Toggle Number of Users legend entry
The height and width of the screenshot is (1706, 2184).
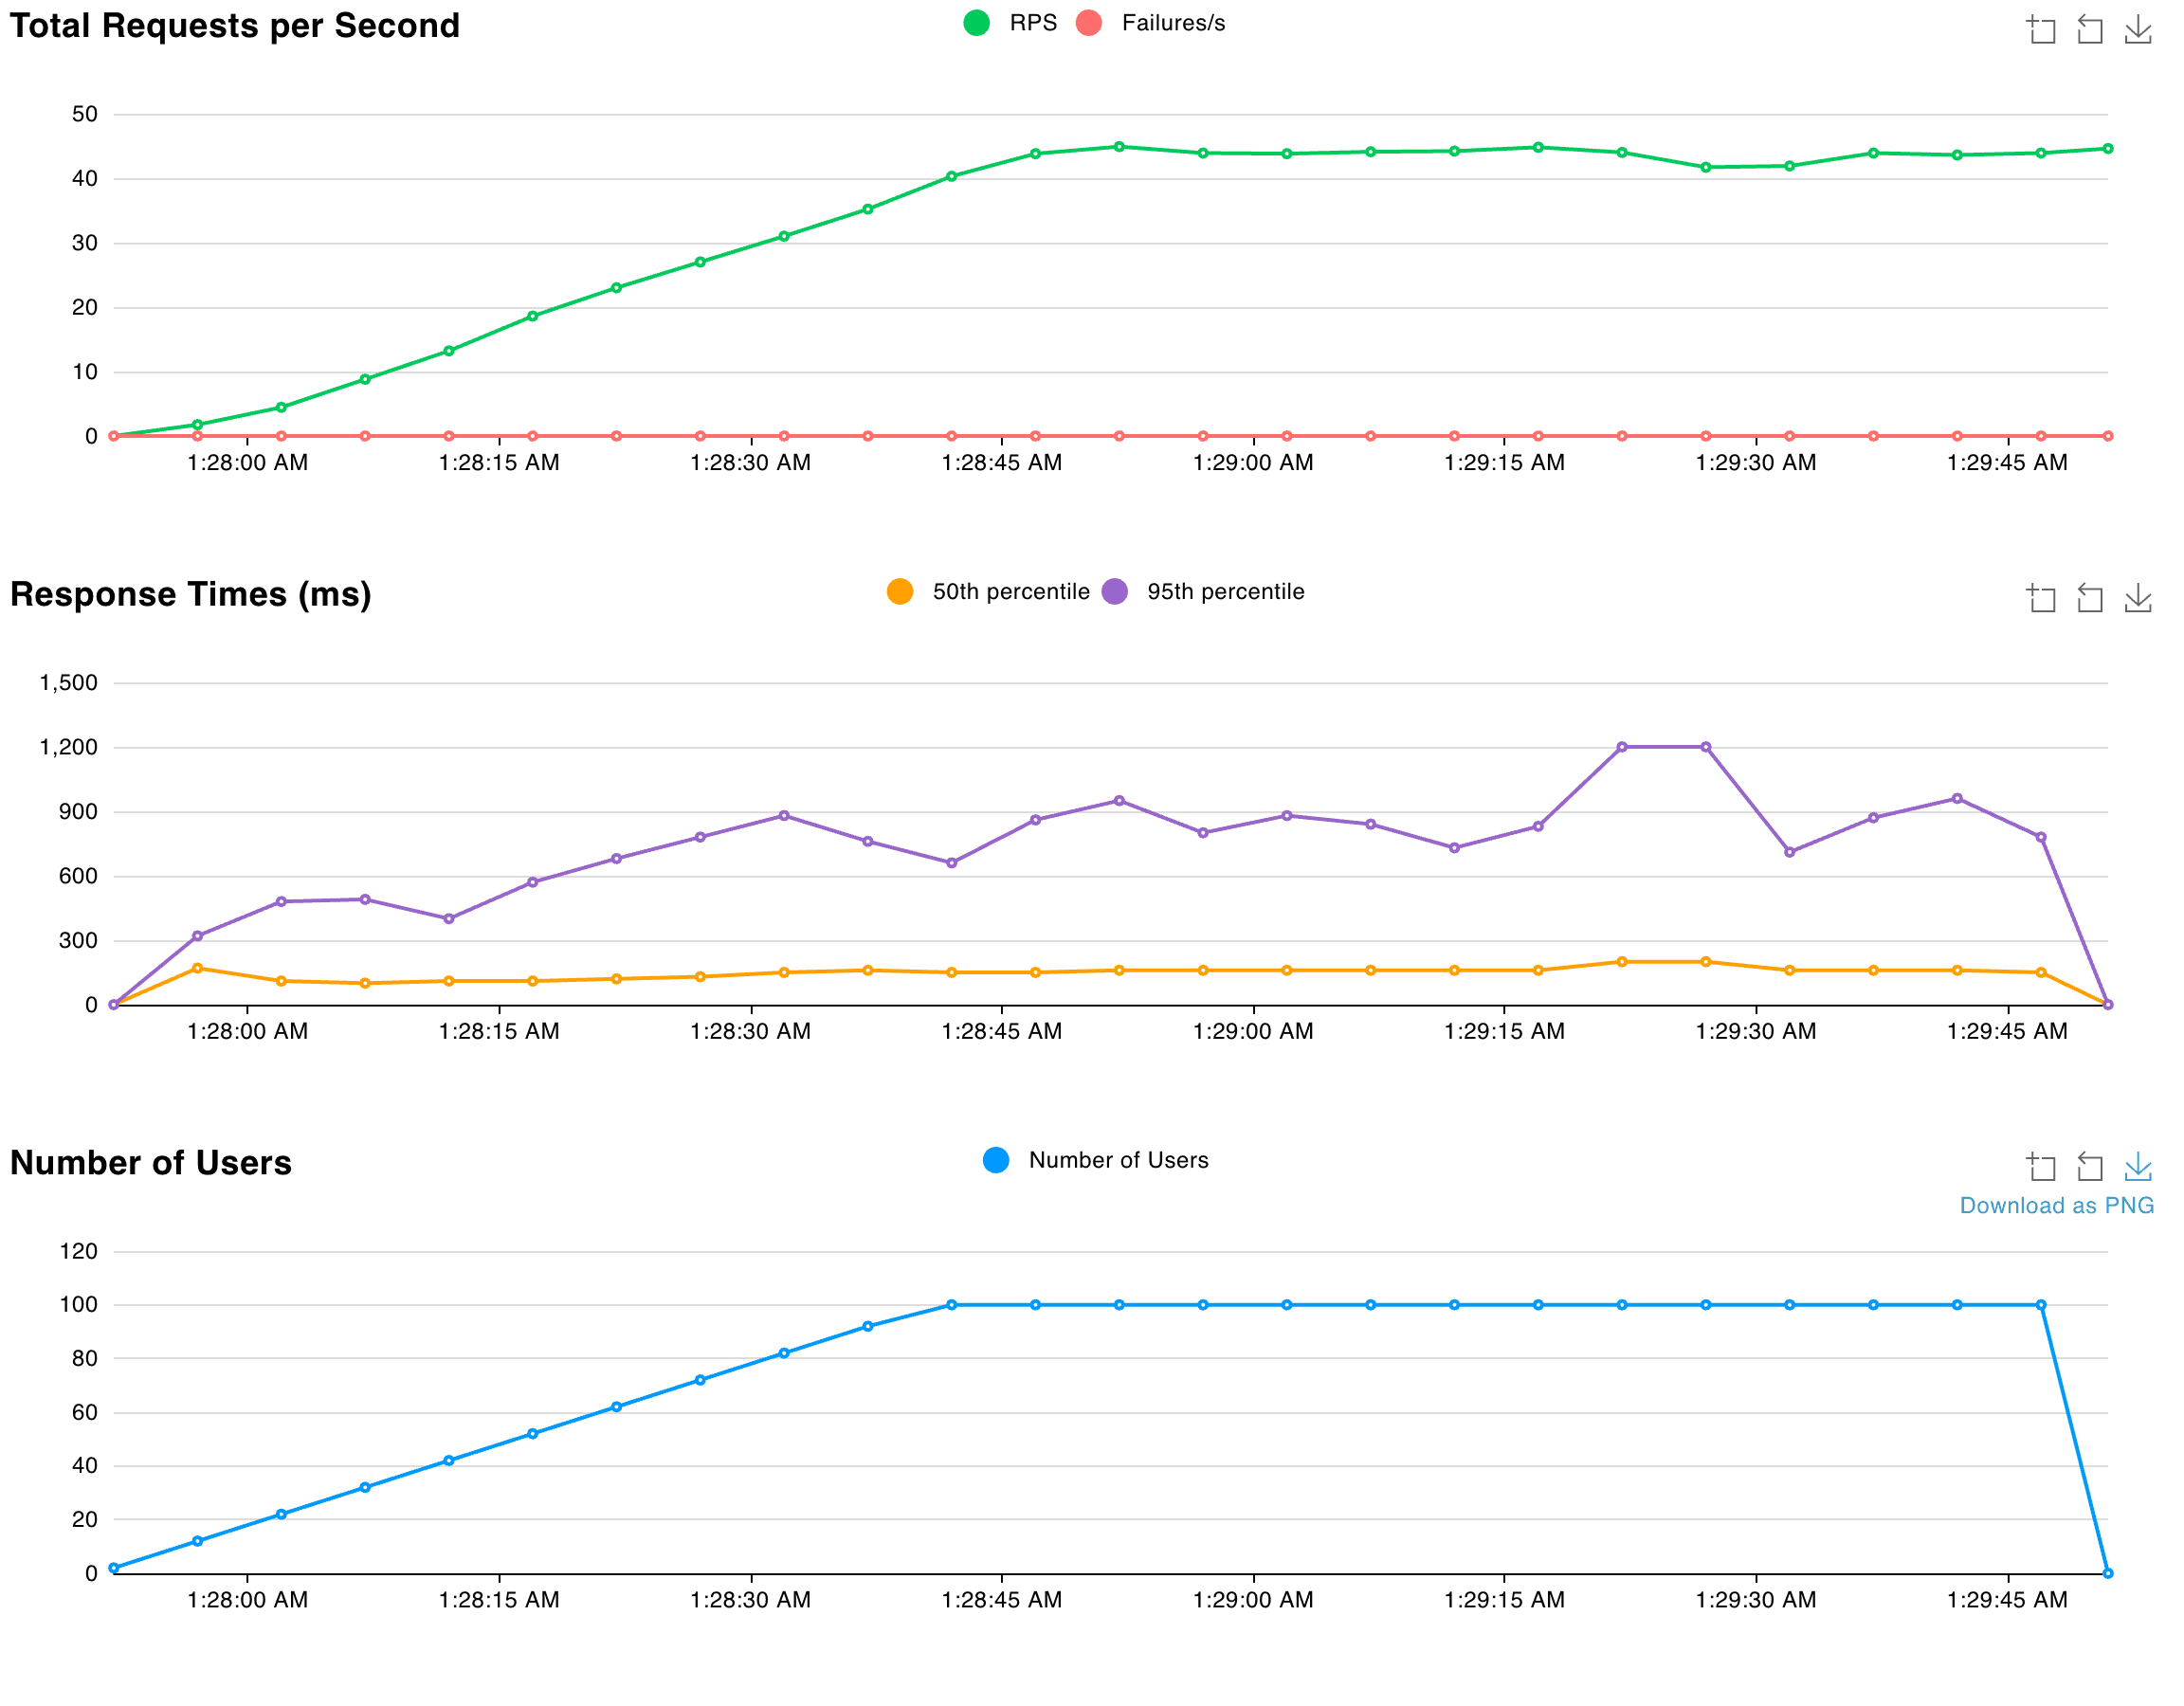1118,1160
